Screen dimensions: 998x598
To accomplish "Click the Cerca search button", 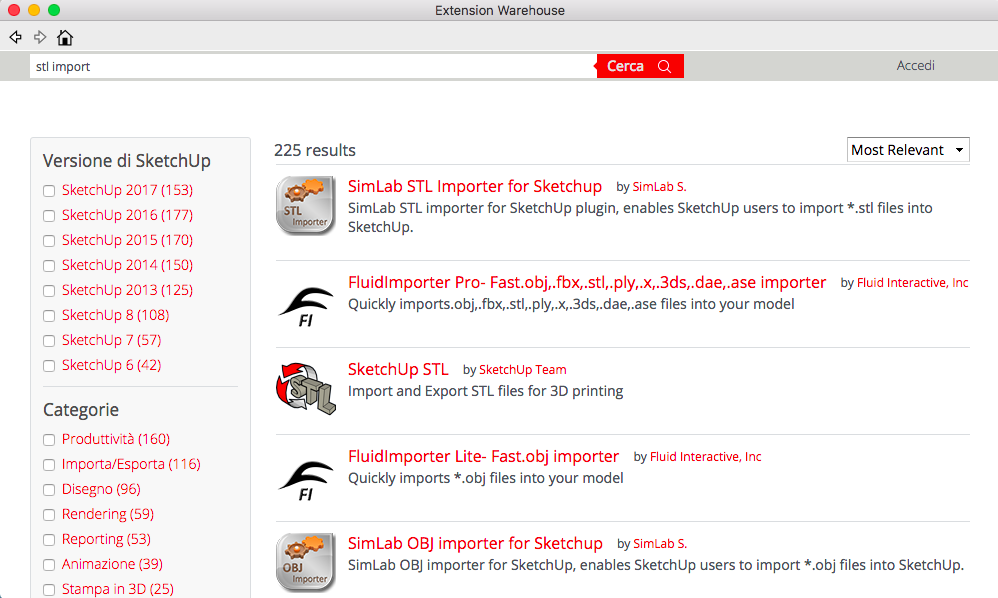I will point(640,66).
